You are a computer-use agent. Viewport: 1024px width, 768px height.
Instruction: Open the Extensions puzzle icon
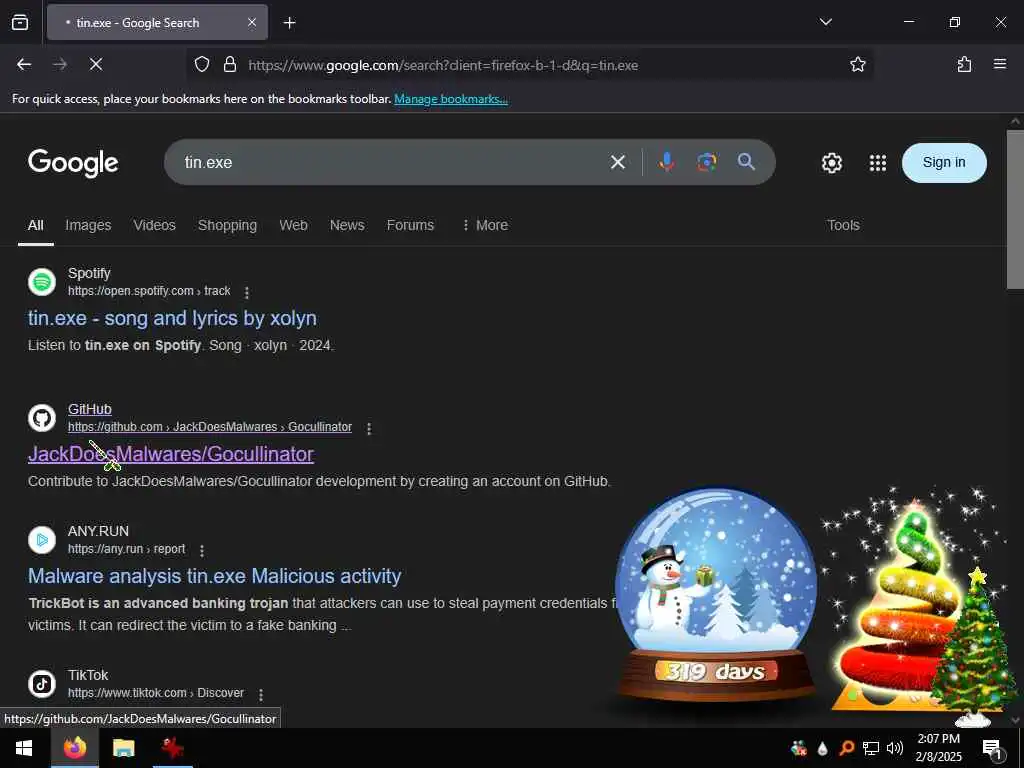[964, 64]
